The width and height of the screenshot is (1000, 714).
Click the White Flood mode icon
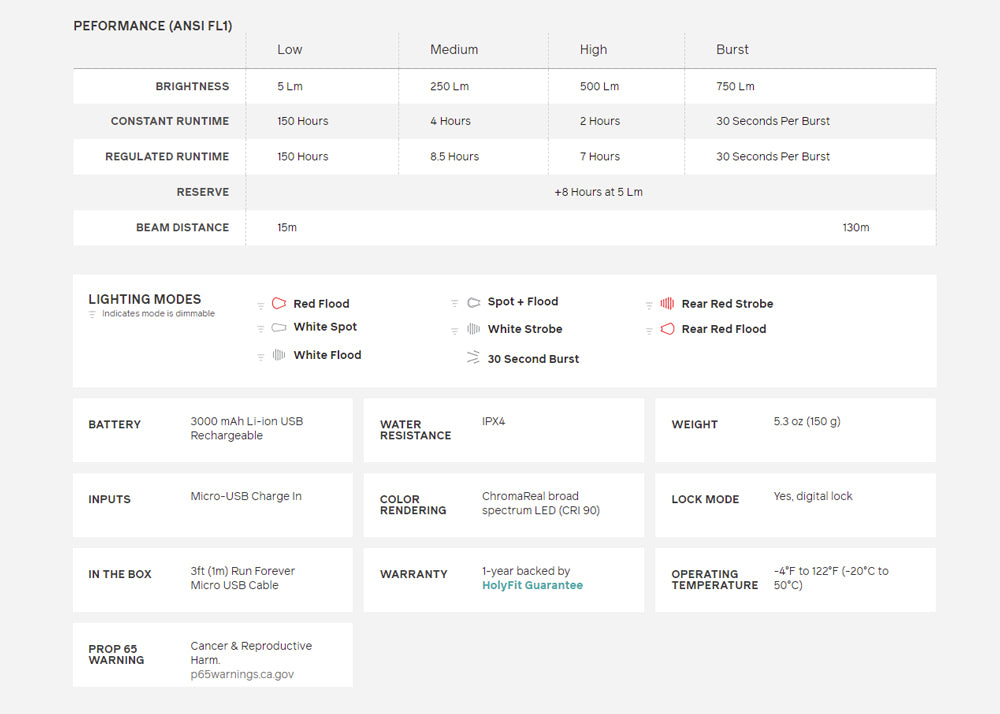pos(279,355)
